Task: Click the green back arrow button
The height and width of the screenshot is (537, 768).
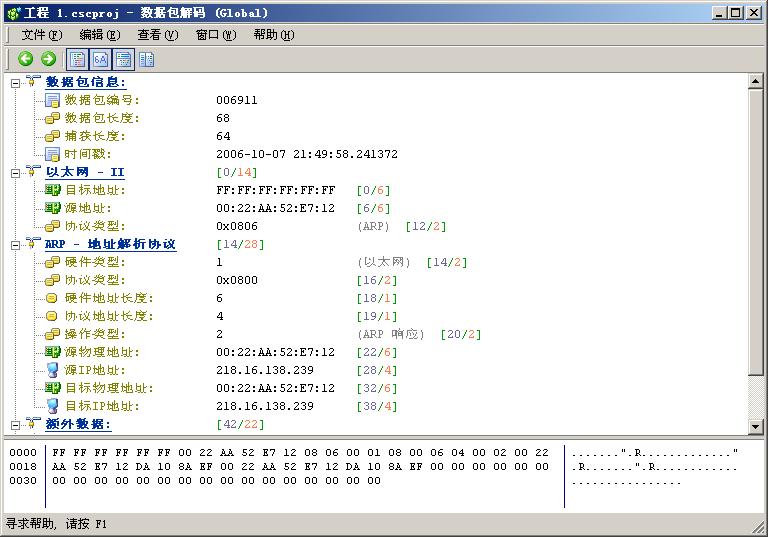Action: tap(25, 59)
